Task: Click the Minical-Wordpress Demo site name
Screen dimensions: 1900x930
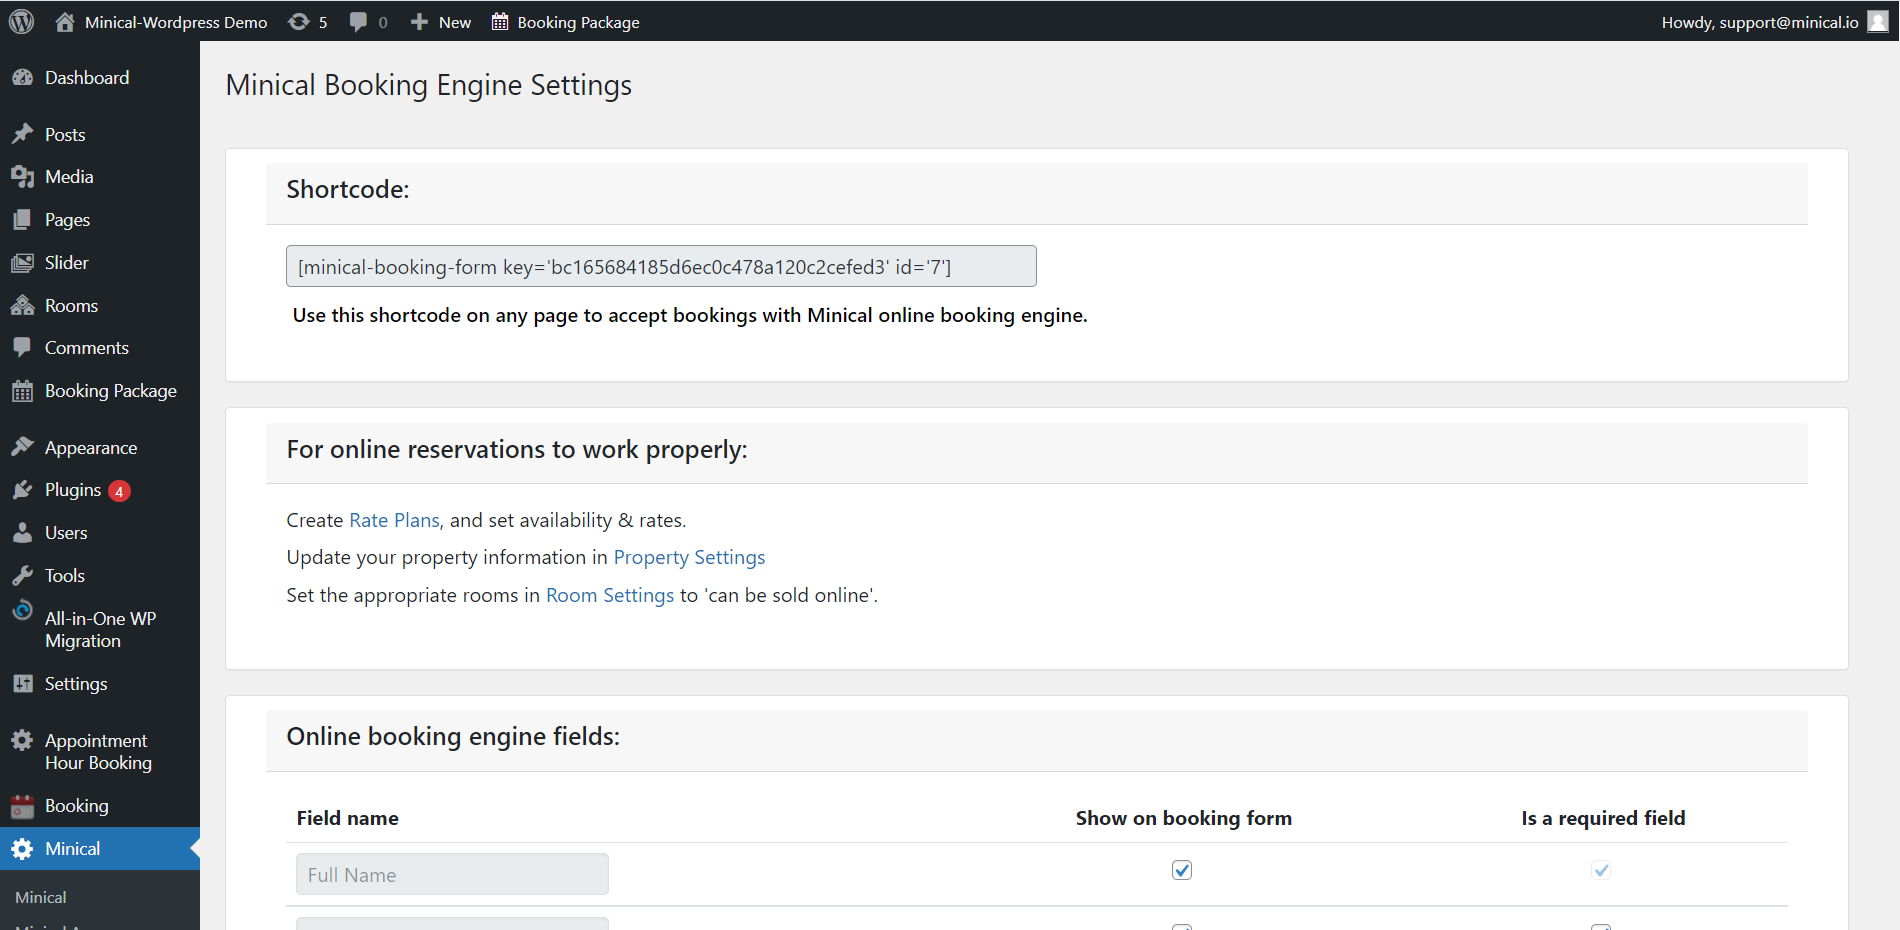Action: (x=176, y=22)
